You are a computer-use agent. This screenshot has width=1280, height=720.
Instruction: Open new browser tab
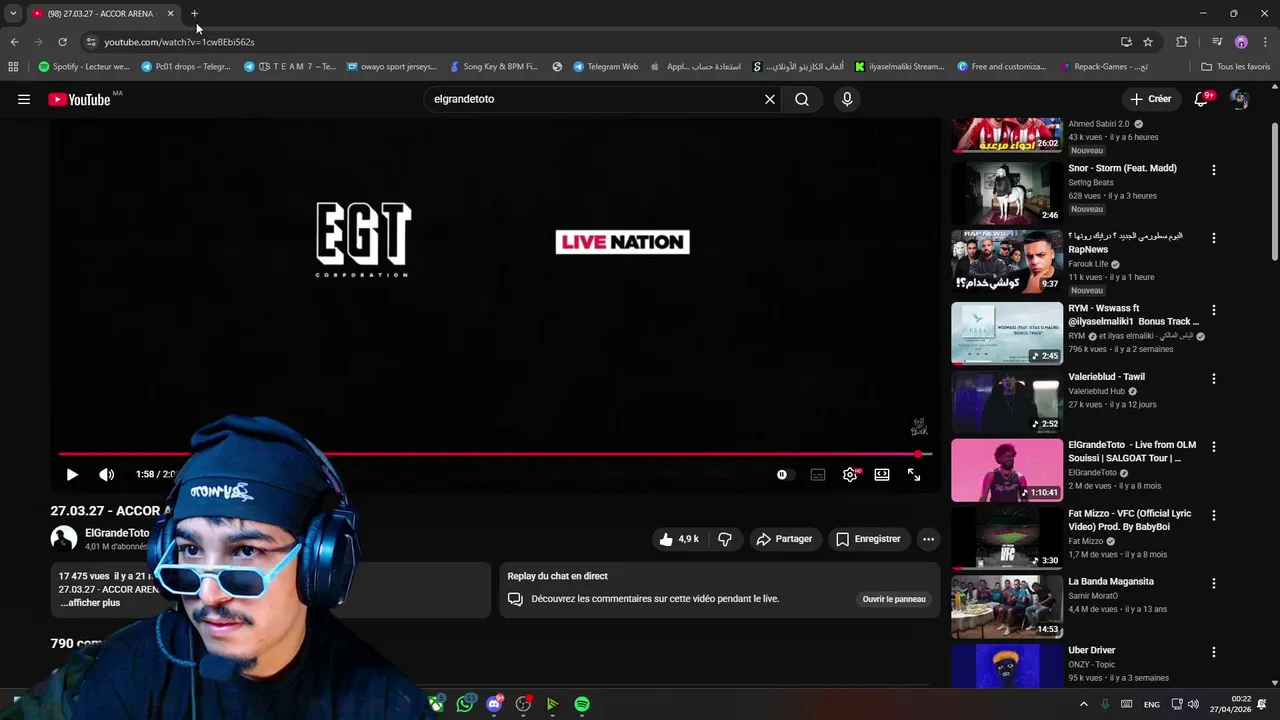pyautogui.click(x=195, y=14)
